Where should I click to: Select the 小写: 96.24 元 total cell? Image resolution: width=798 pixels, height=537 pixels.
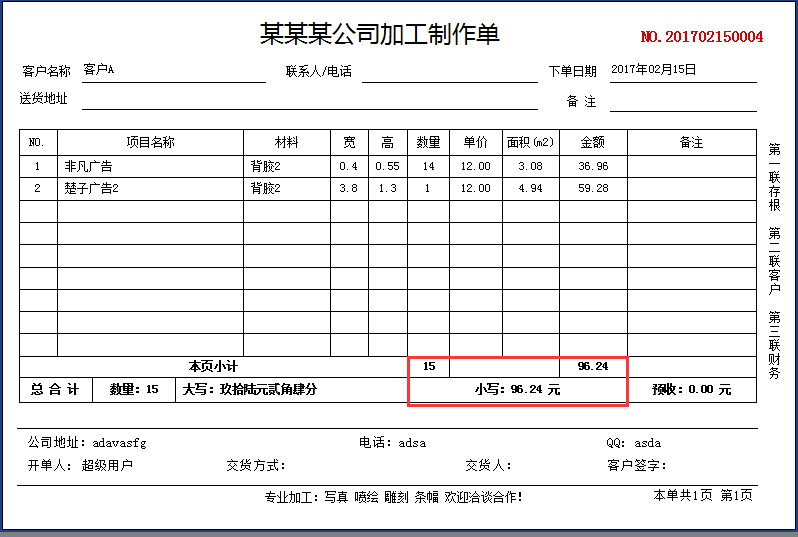coord(517,390)
